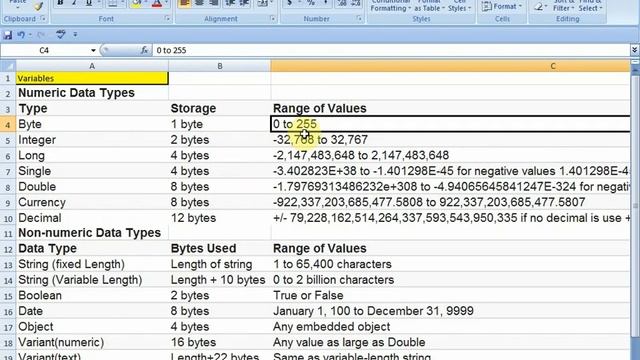
Task: Apply the red font color button
Action: click(157, 4)
